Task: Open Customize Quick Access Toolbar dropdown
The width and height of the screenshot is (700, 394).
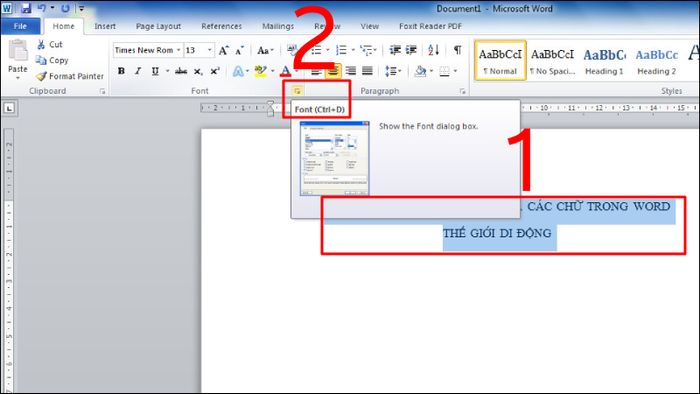Action: 81,8
